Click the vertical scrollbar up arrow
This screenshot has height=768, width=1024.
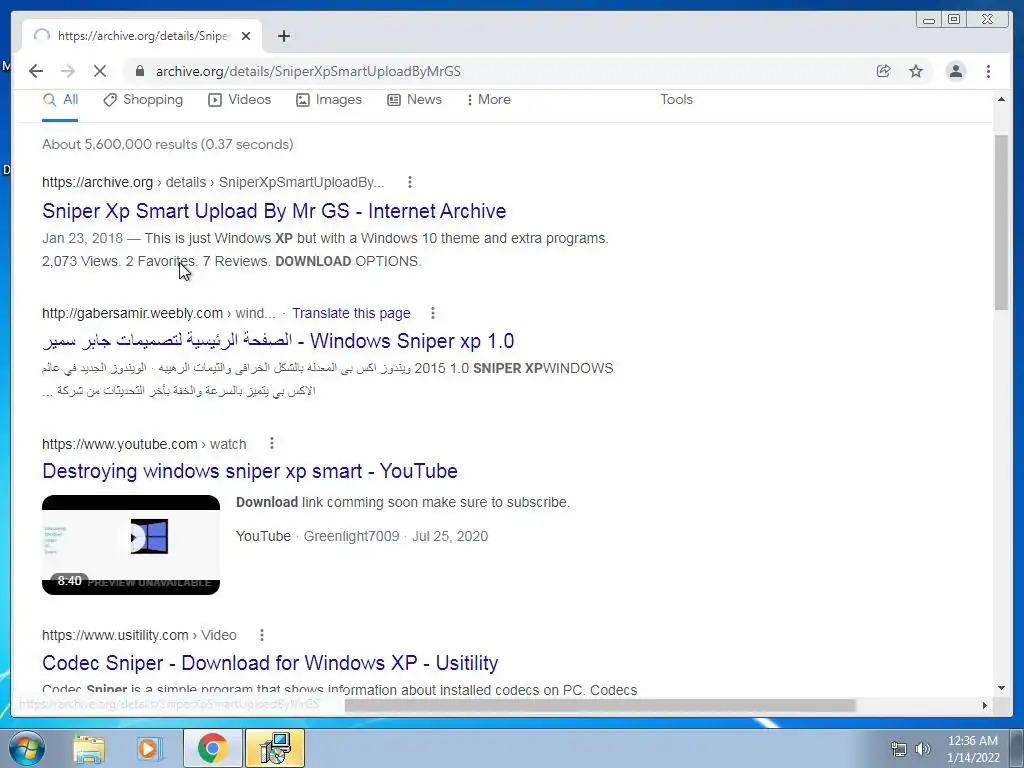pyautogui.click(x=1001, y=99)
